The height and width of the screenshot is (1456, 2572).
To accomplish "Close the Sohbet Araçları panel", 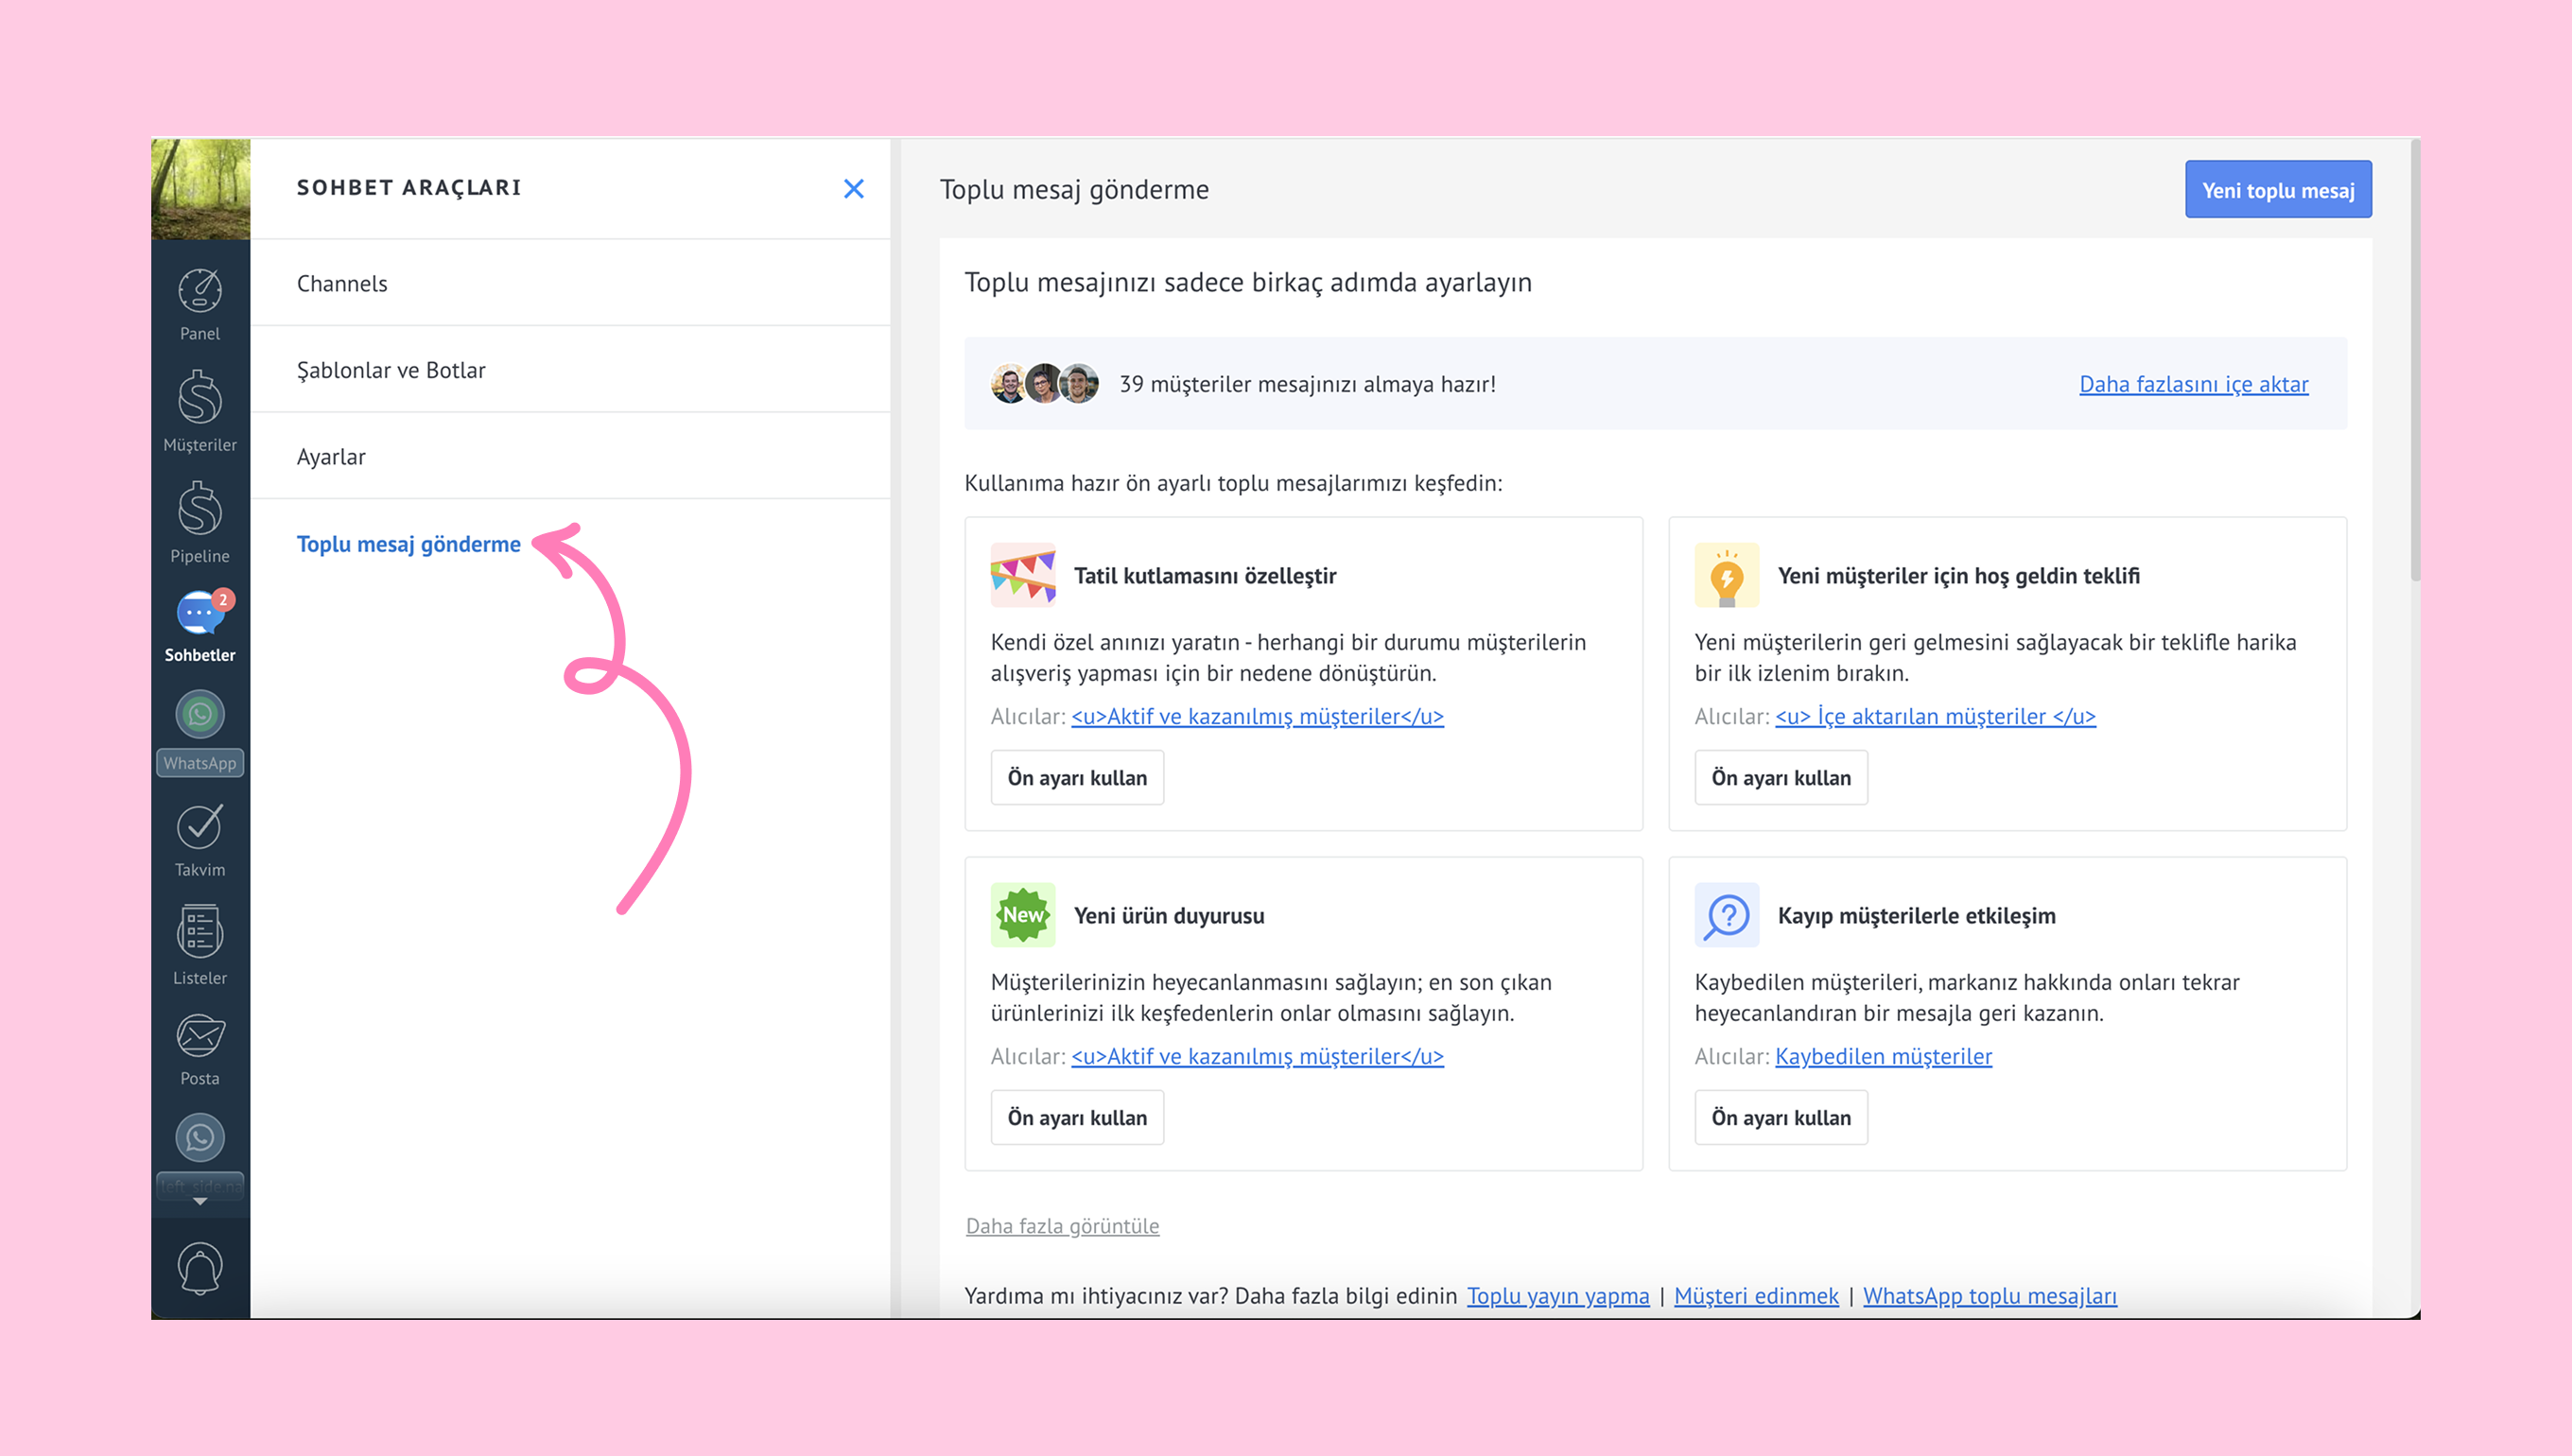I will click(x=853, y=188).
